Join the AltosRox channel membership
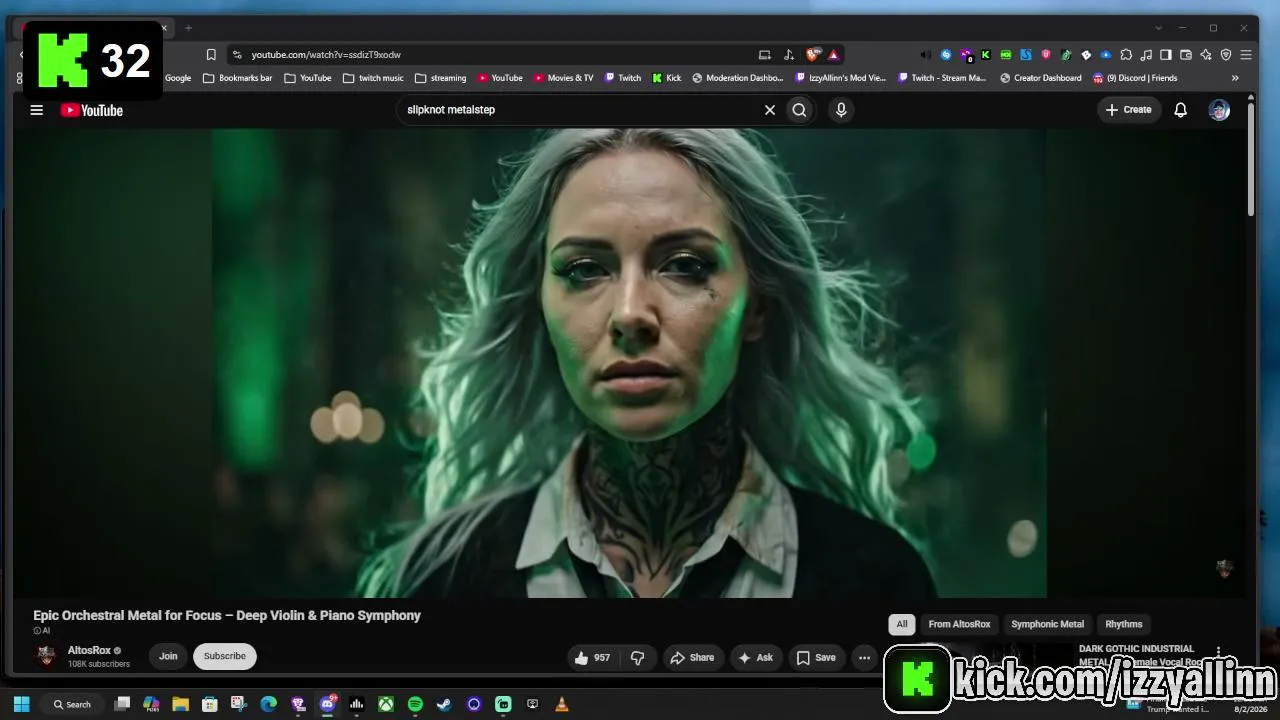Viewport: 1280px width, 720px height. pos(168,656)
